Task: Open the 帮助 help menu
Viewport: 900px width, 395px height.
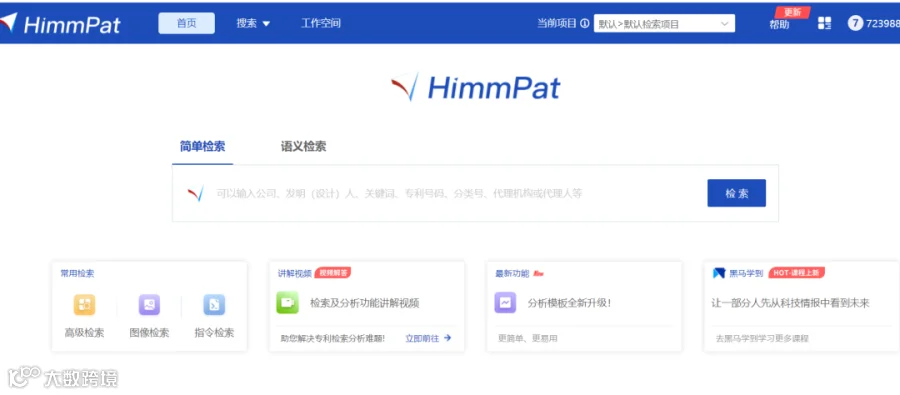Action: pos(779,25)
